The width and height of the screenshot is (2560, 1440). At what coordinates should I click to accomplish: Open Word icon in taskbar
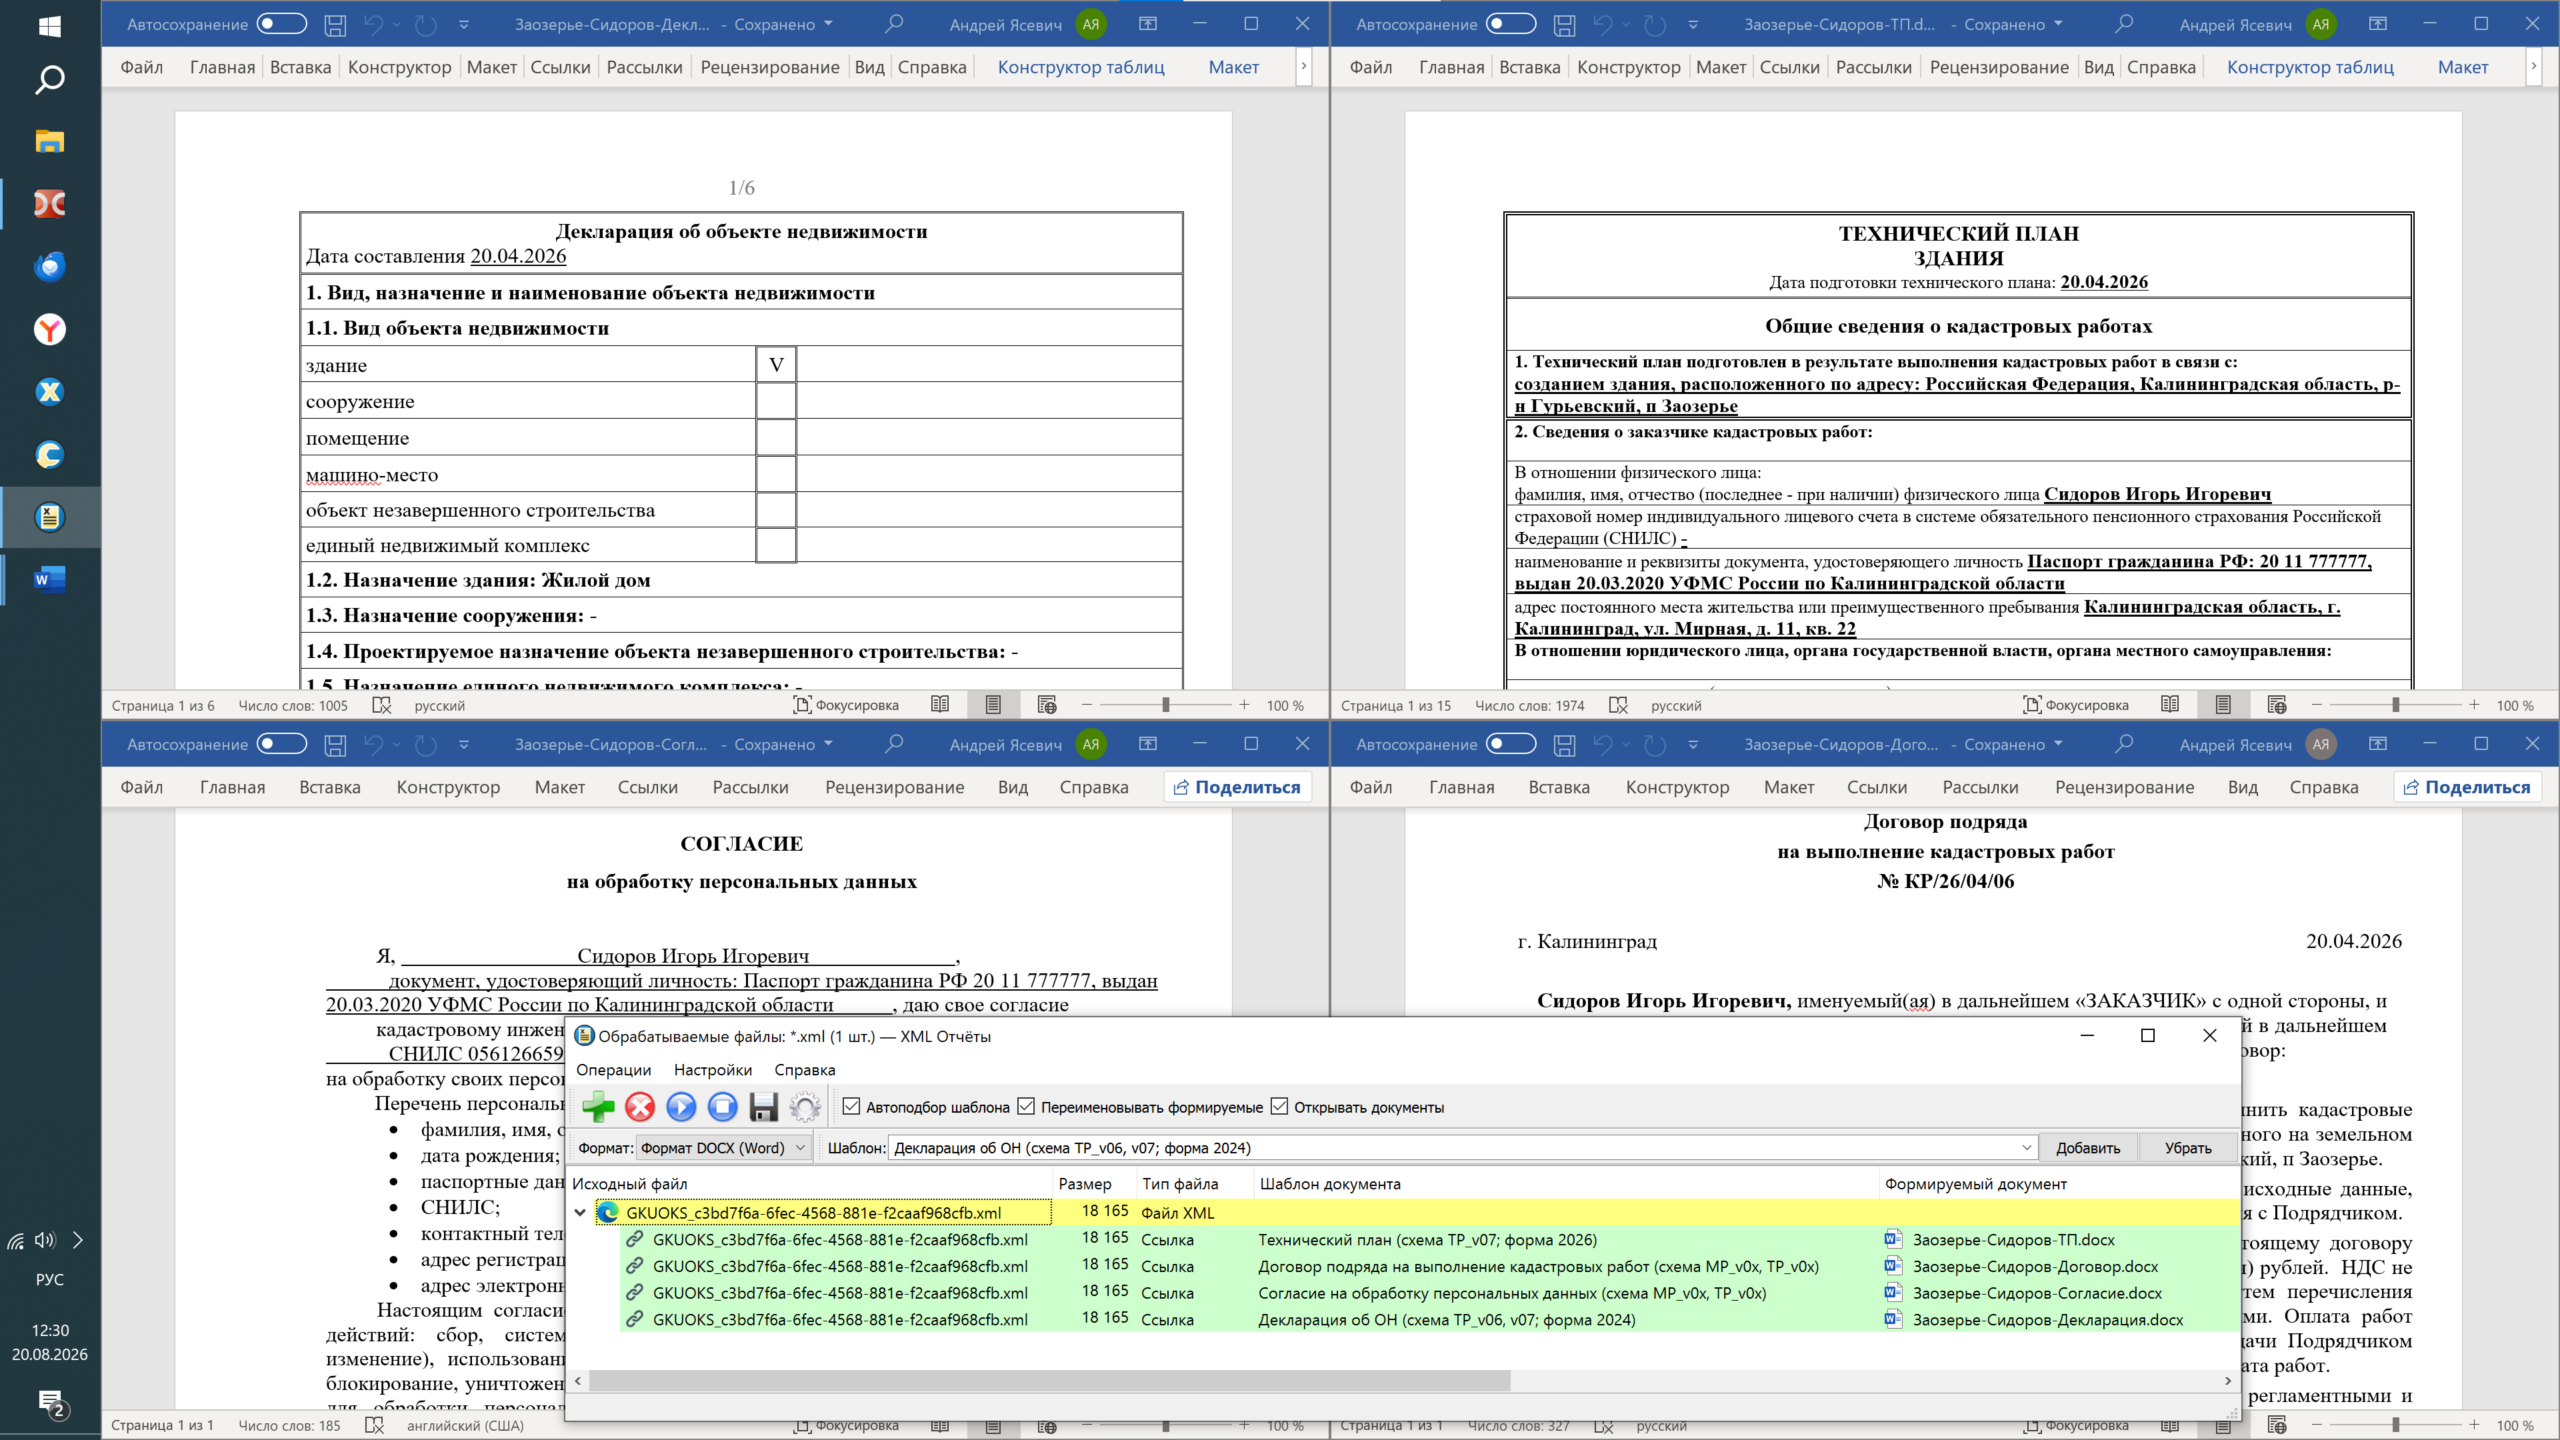(49, 579)
